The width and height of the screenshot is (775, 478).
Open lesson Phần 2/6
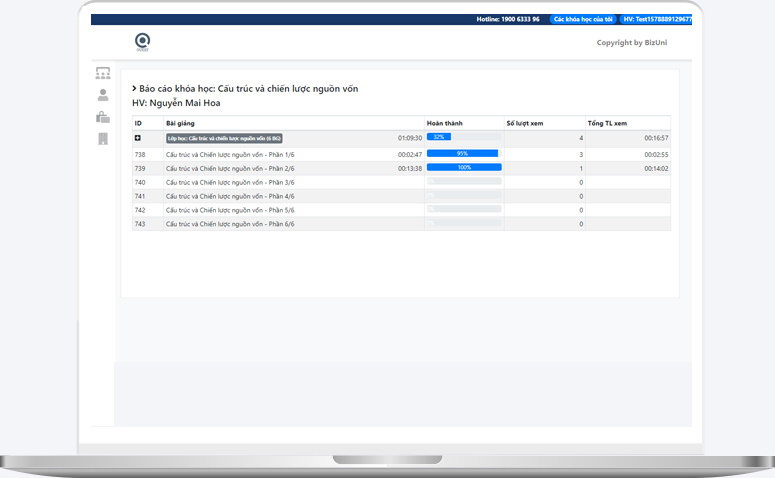(x=229, y=168)
